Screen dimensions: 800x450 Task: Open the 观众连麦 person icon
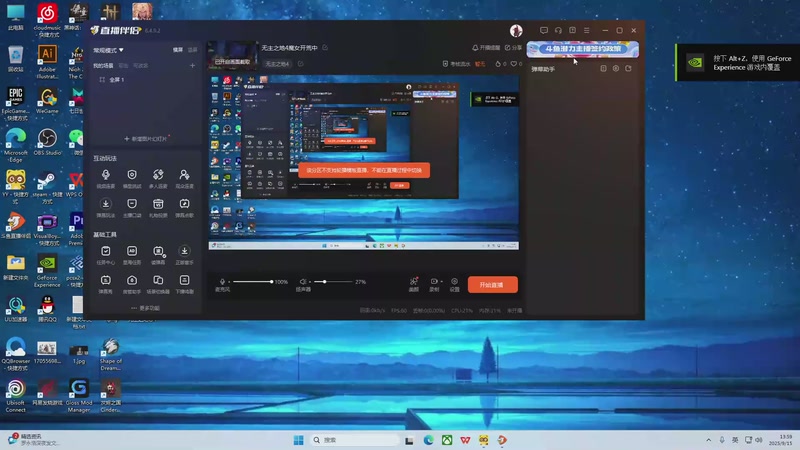184,175
